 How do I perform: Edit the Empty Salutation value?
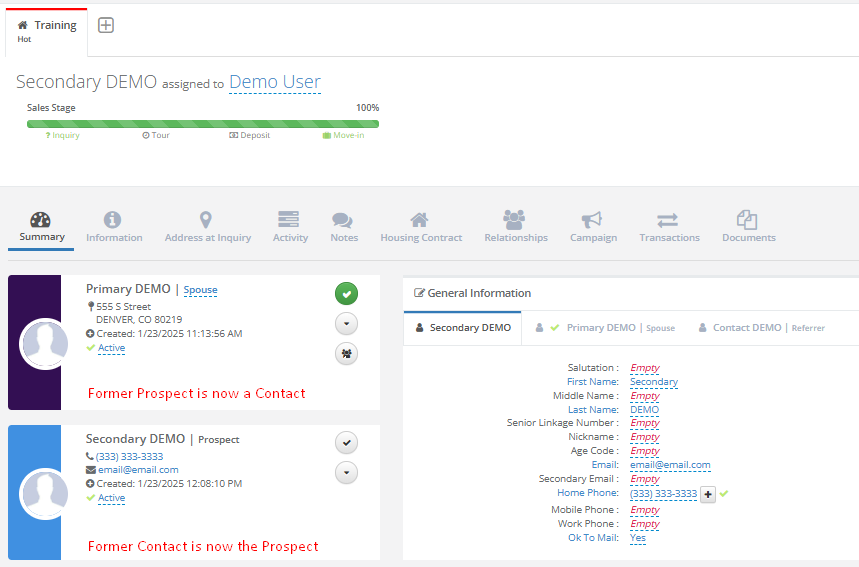(x=645, y=368)
